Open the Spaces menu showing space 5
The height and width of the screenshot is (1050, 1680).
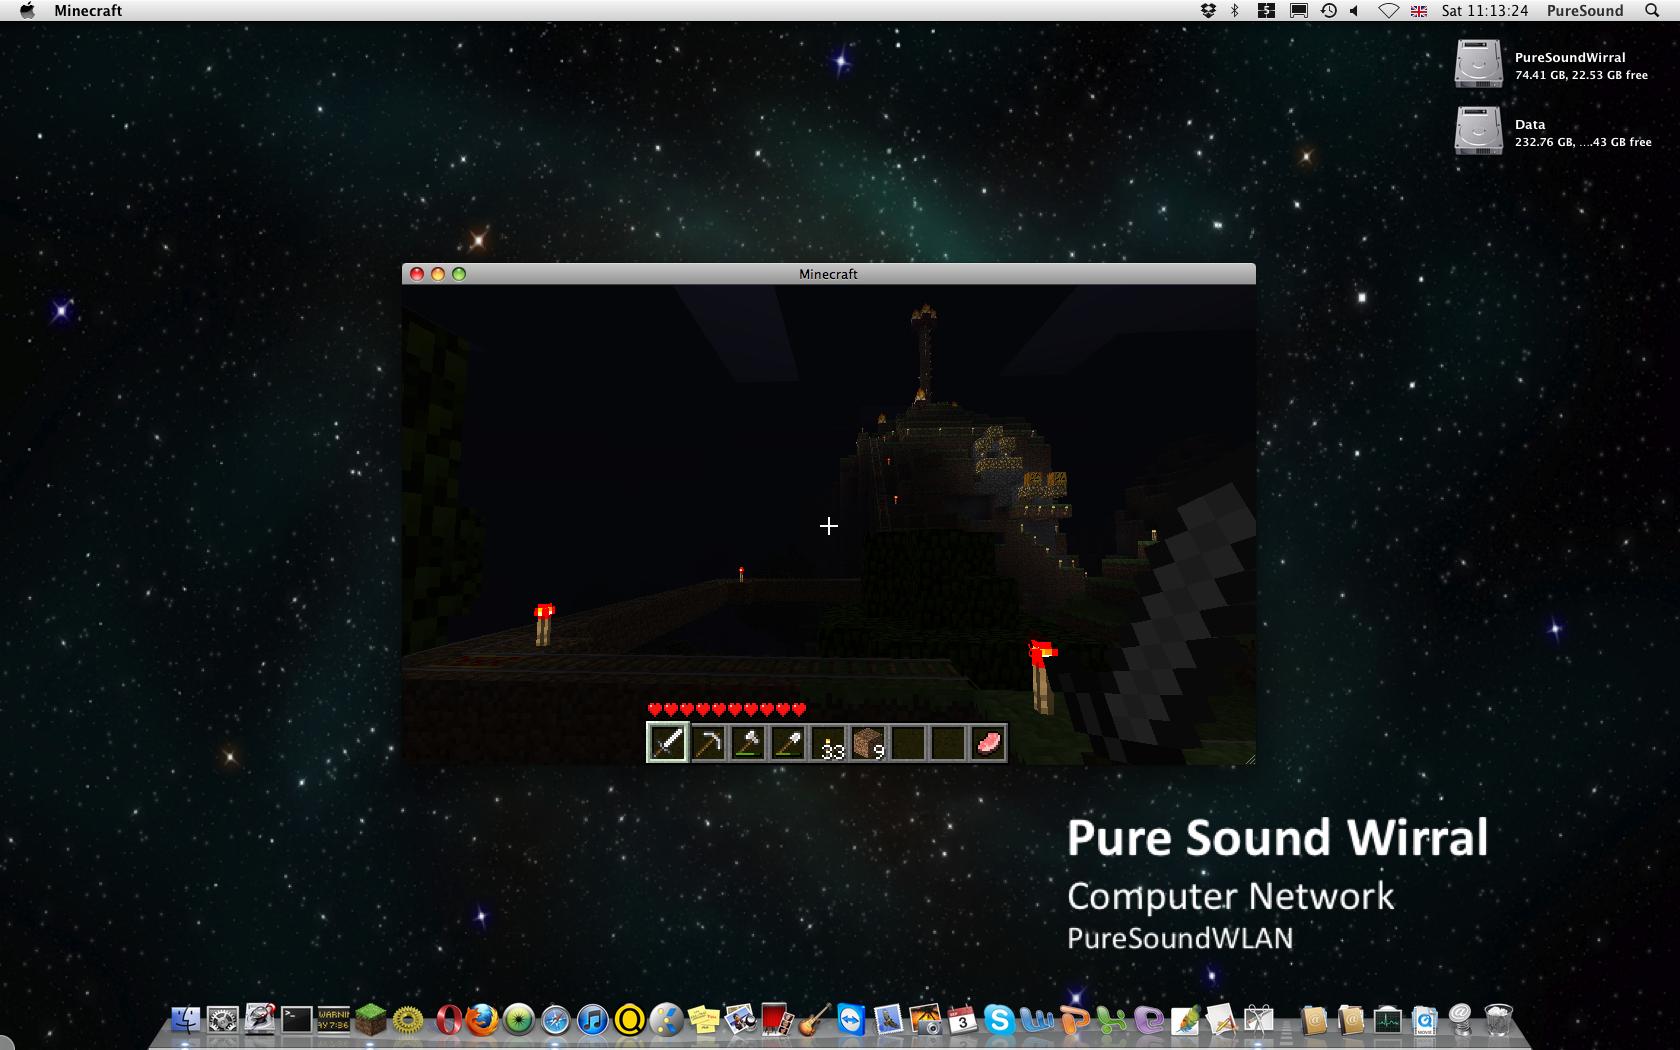pyautogui.click(x=1266, y=10)
